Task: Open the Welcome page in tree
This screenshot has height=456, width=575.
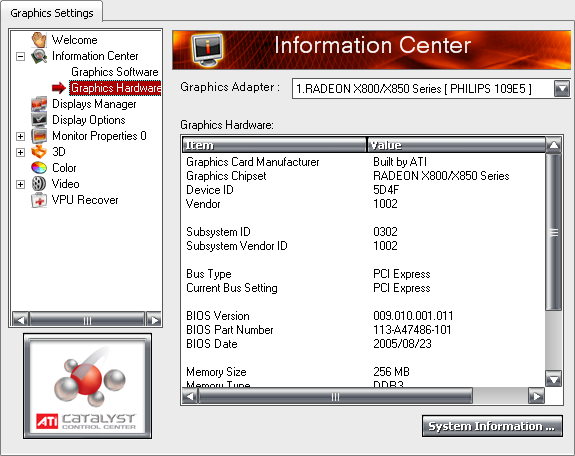Action: 74,40
